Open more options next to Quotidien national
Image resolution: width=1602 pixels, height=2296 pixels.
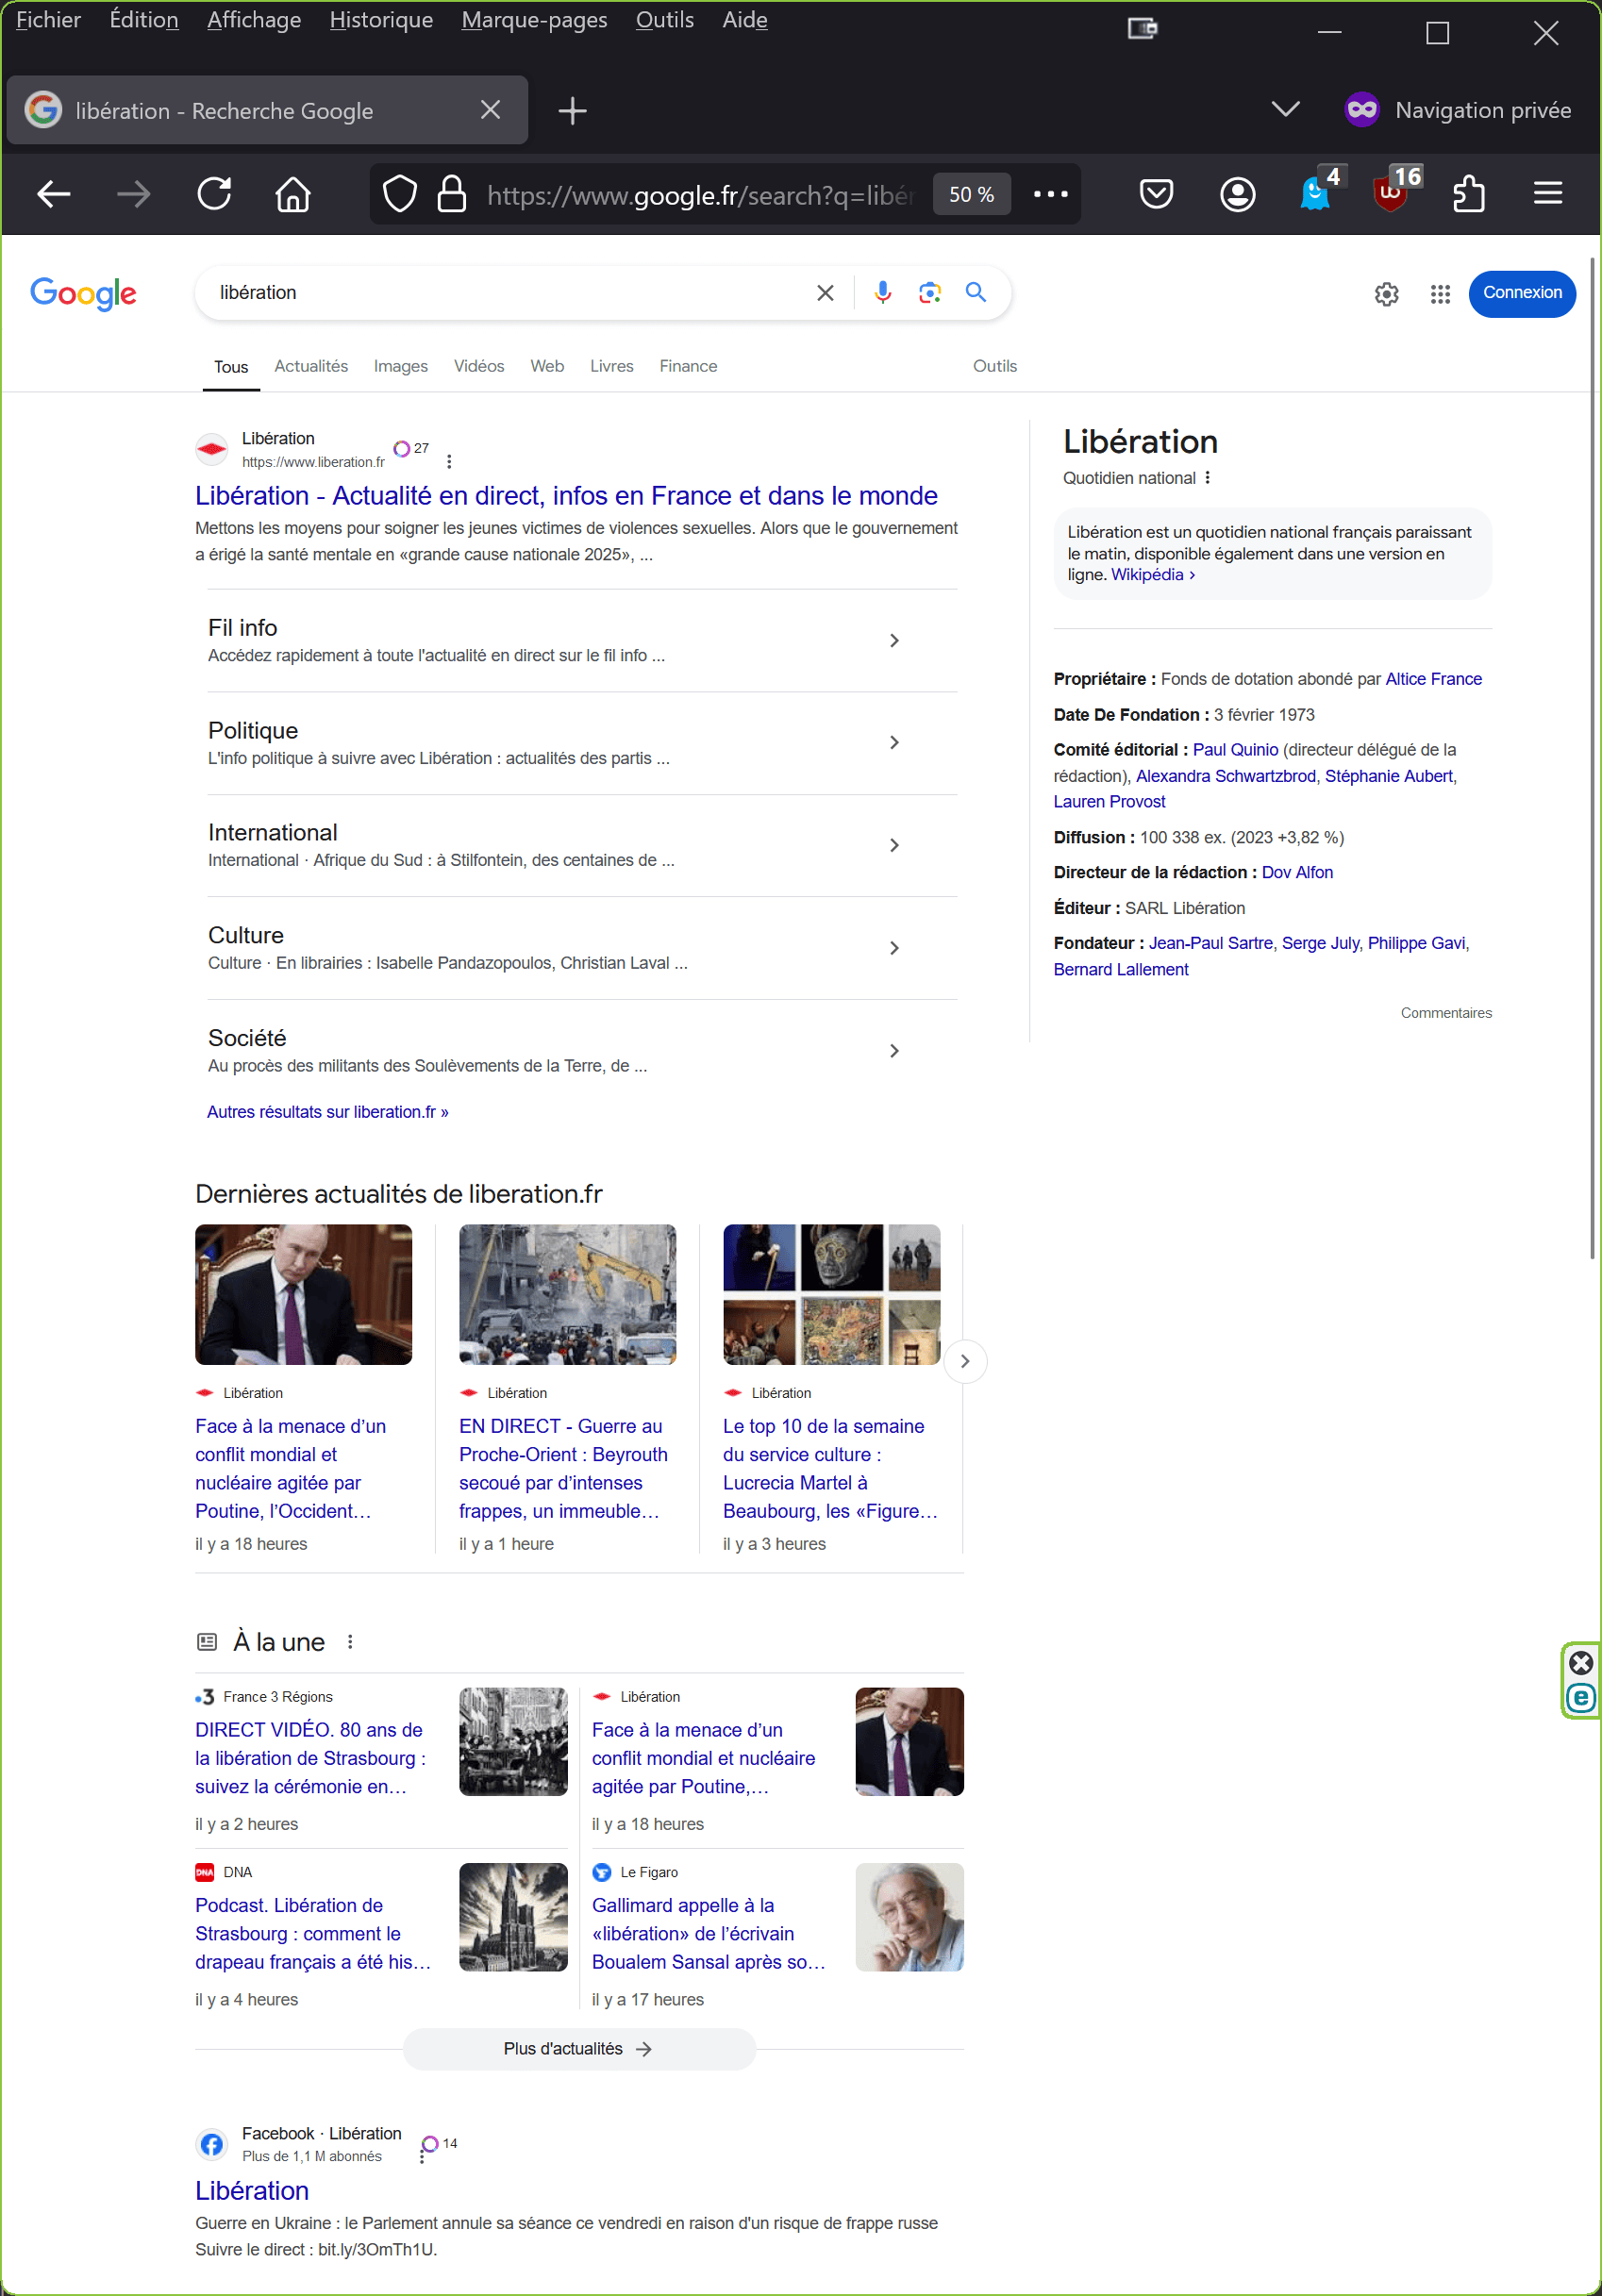(x=1207, y=478)
